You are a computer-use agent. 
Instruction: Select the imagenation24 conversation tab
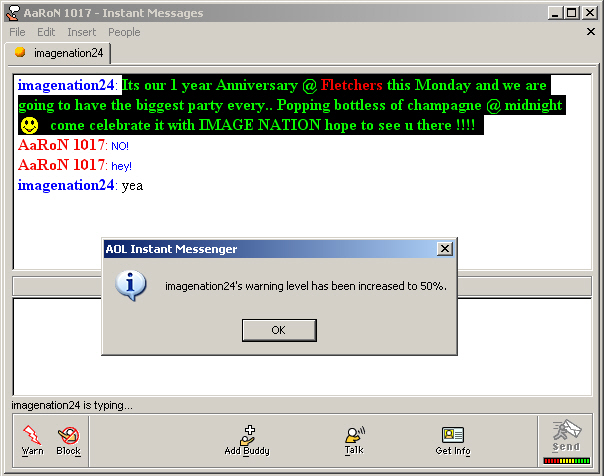[x=59, y=53]
